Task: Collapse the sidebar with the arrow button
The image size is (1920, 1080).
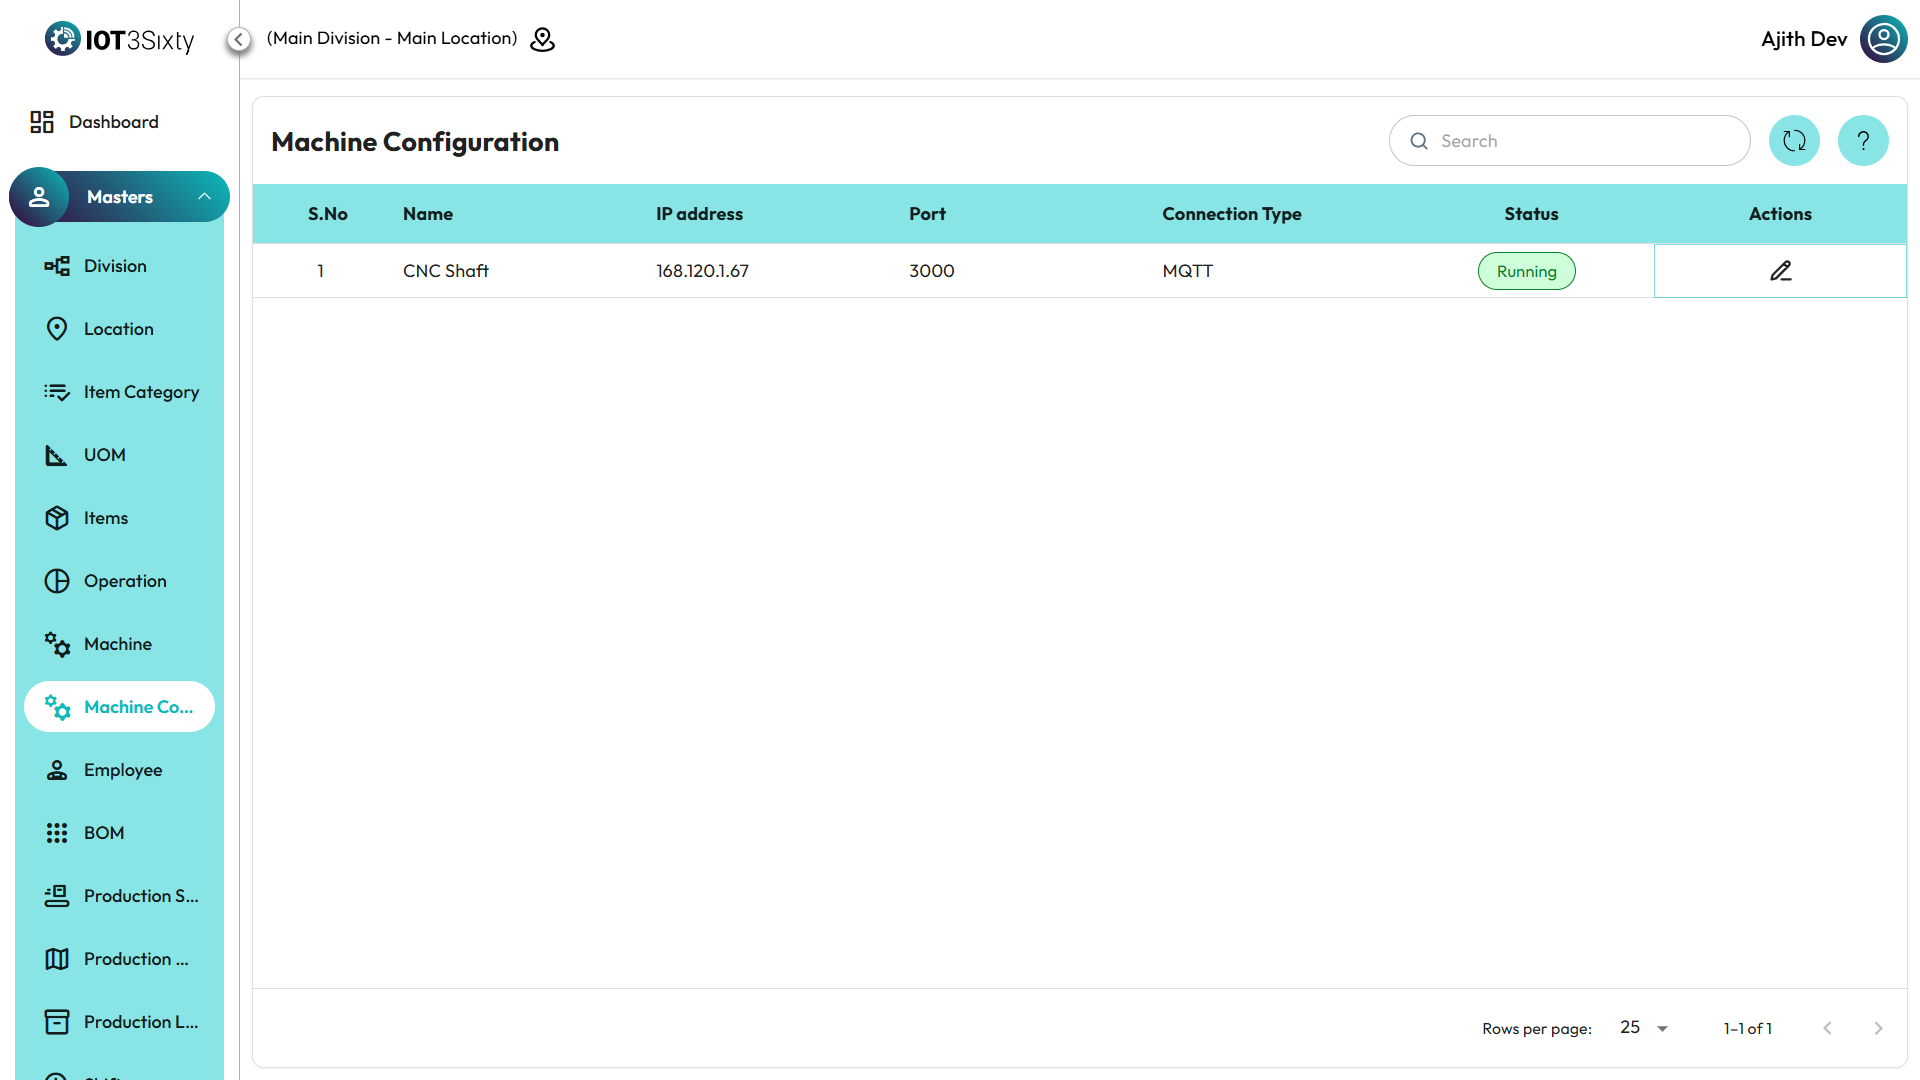Action: [x=238, y=39]
